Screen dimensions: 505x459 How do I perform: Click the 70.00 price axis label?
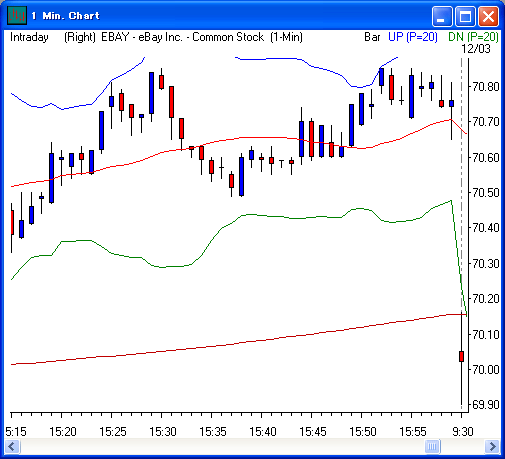(x=486, y=369)
